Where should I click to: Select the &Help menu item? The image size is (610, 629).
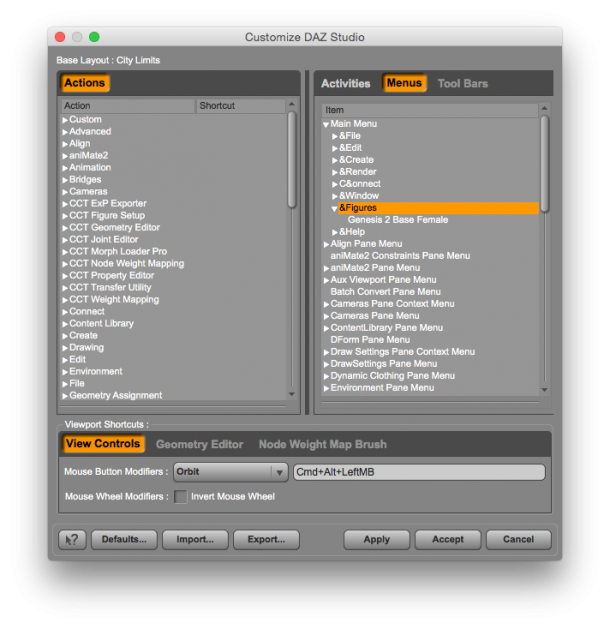352,232
